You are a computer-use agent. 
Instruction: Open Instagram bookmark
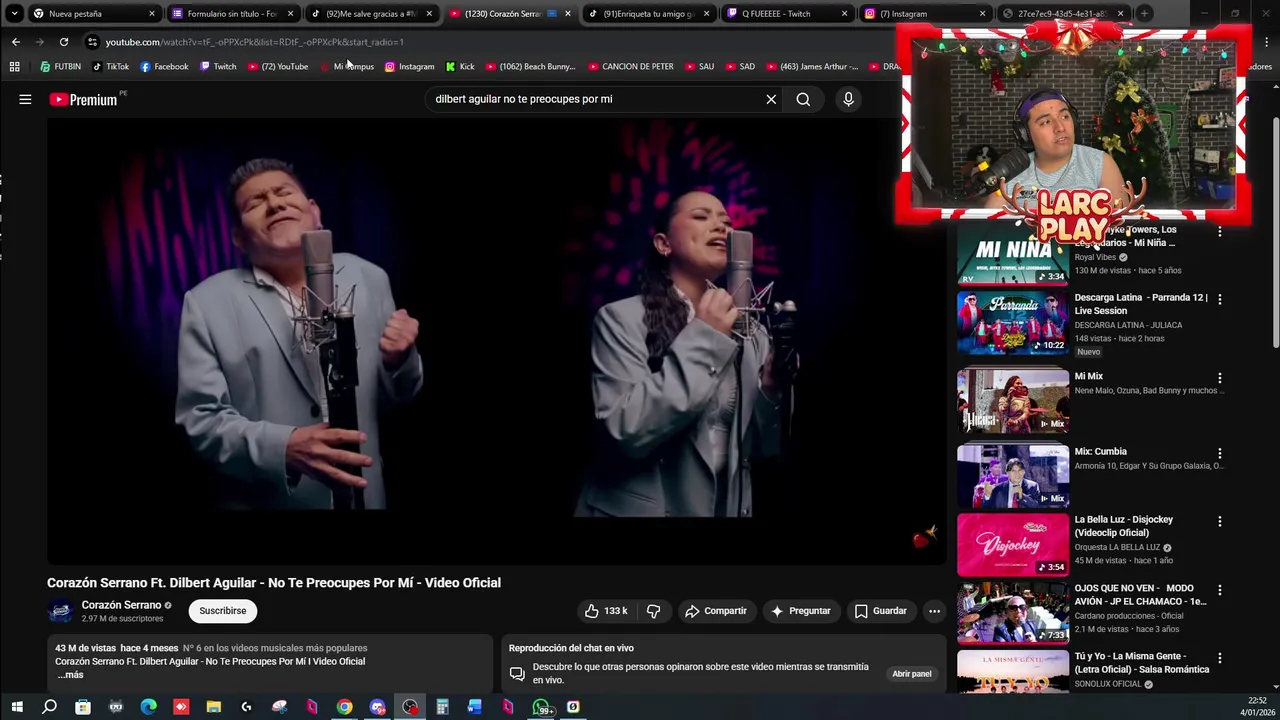coord(409,67)
